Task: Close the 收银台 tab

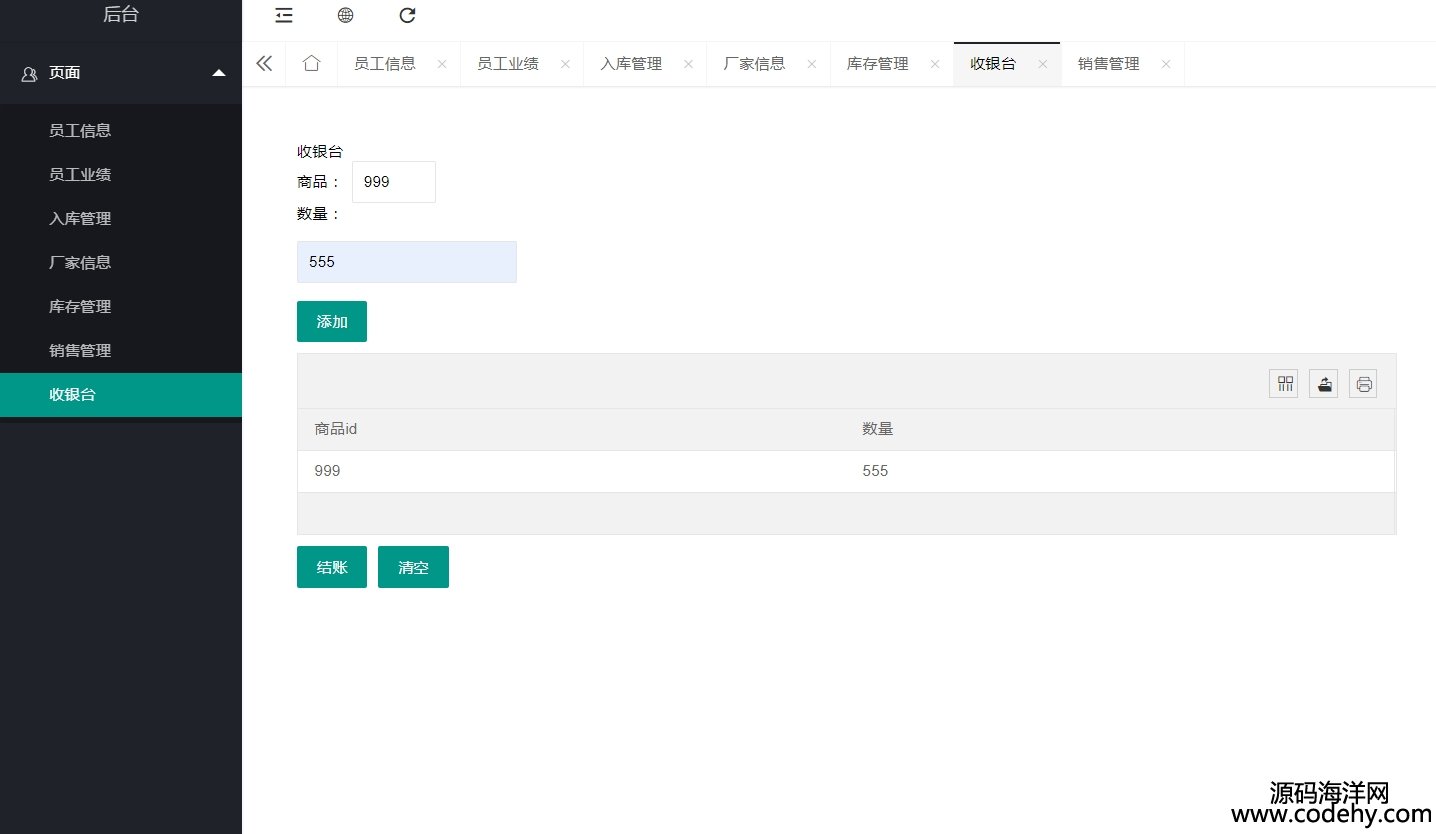Action: [x=1042, y=64]
